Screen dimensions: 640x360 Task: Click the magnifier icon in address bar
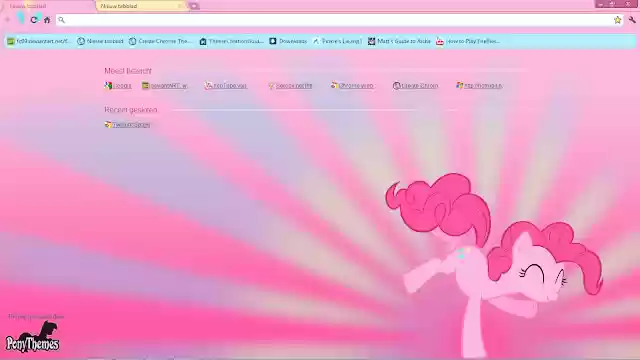tap(61, 20)
